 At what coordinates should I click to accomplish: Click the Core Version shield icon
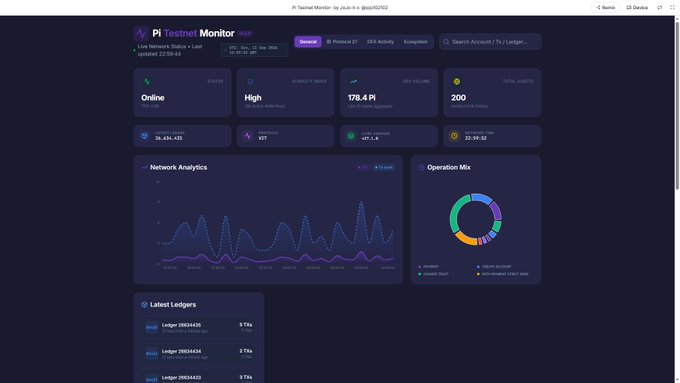coord(351,136)
